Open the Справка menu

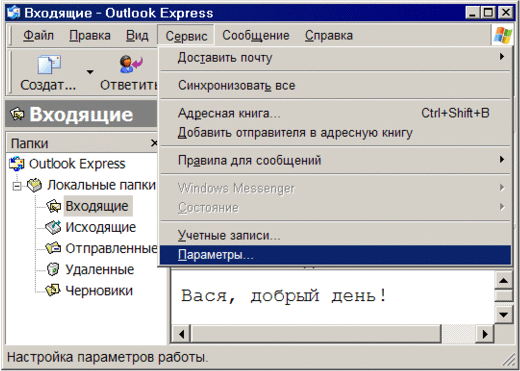point(329,35)
